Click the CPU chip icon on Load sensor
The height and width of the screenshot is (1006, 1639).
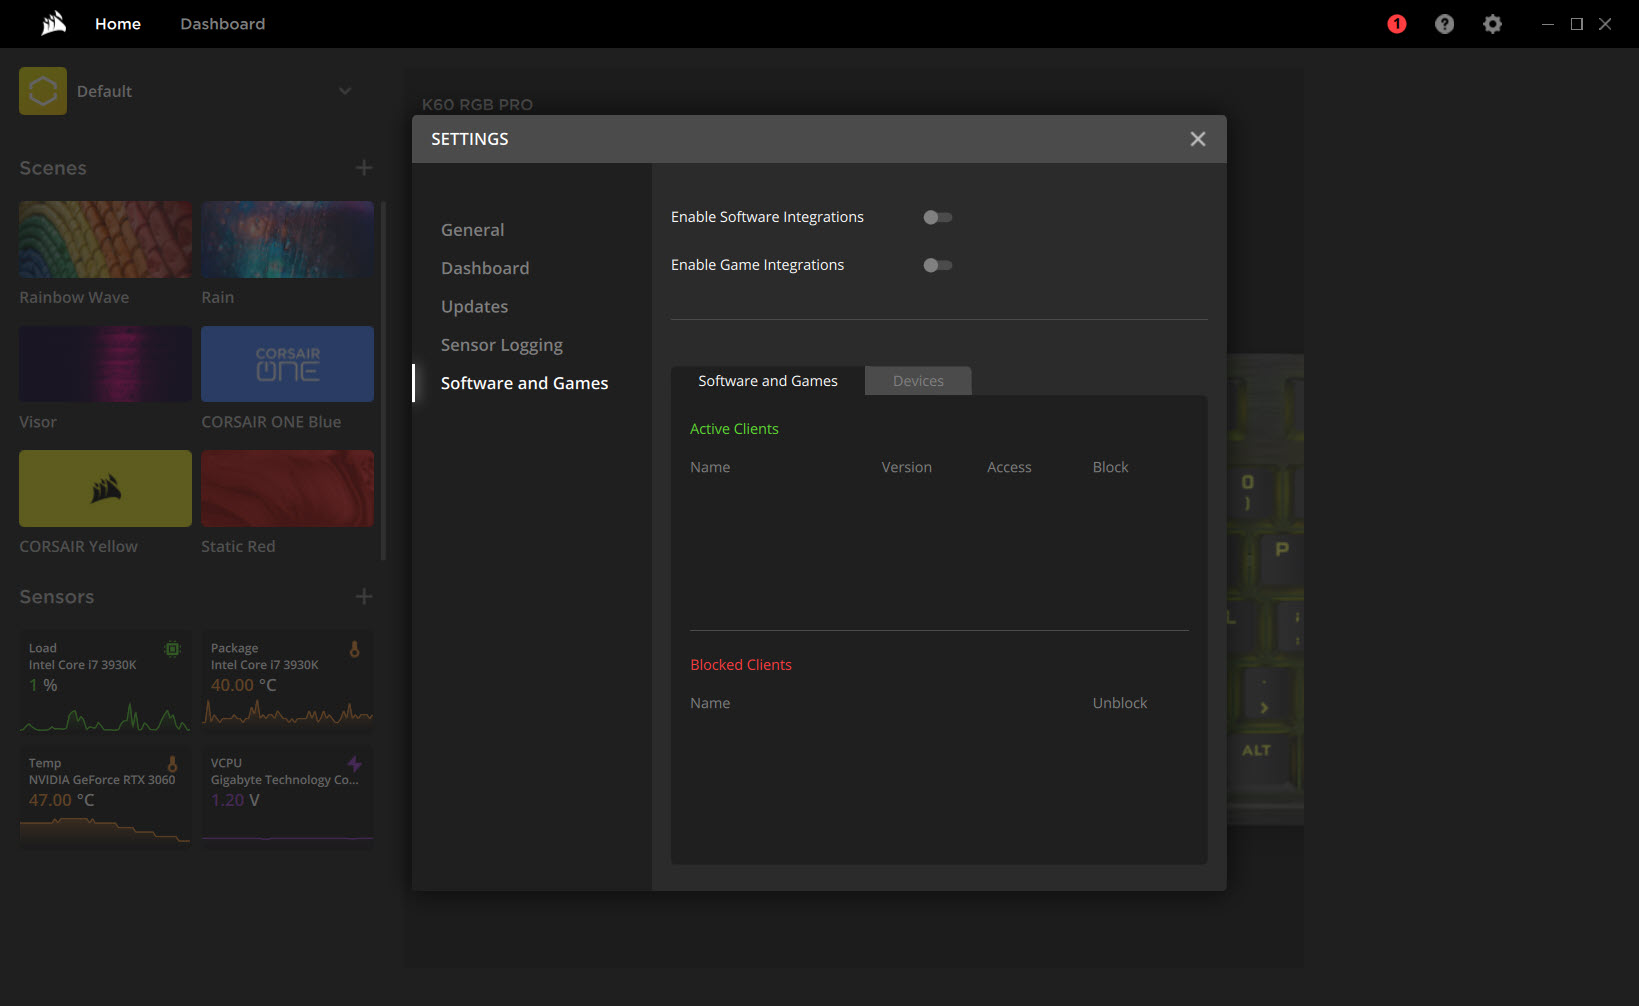(x=172, y=649)
